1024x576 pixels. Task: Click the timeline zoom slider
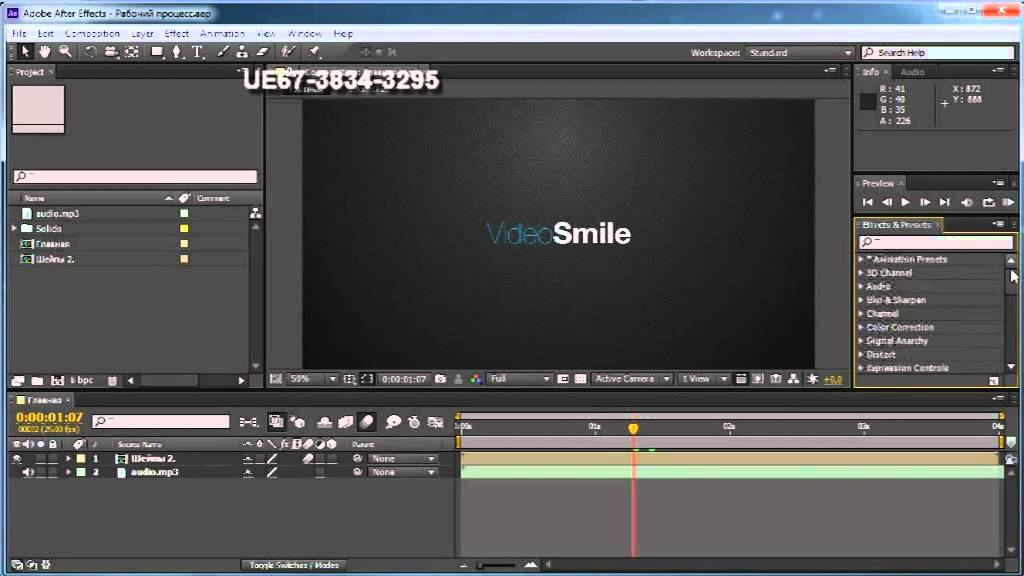click(496, 565)
